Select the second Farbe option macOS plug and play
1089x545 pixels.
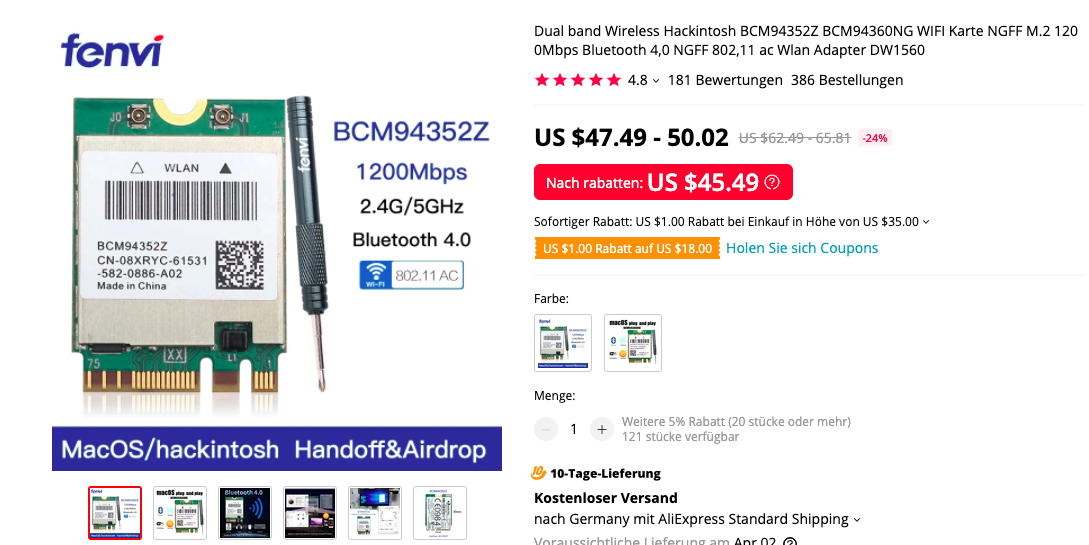pos(633,343)
